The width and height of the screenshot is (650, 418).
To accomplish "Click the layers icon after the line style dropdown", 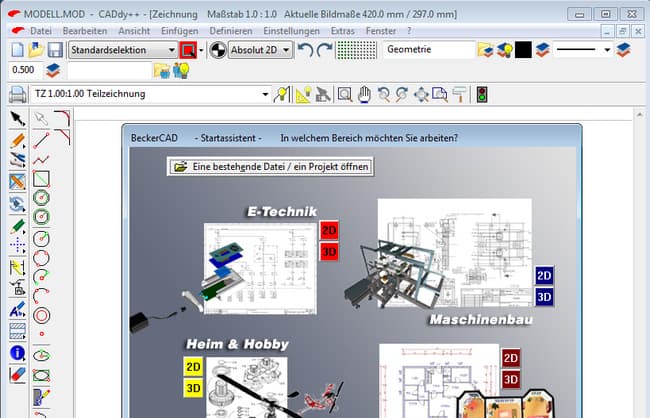I will 623,50.
